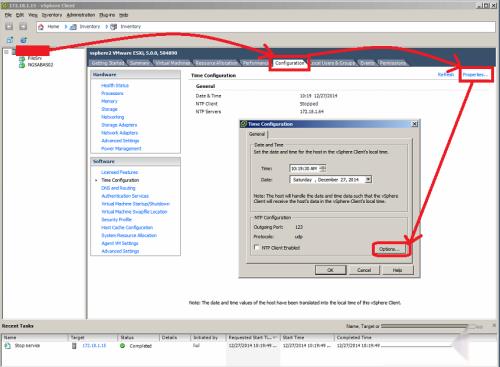This screenshot has height=367, width=500.
Task: Open the Edit menu
Action: tap(20, 15)
